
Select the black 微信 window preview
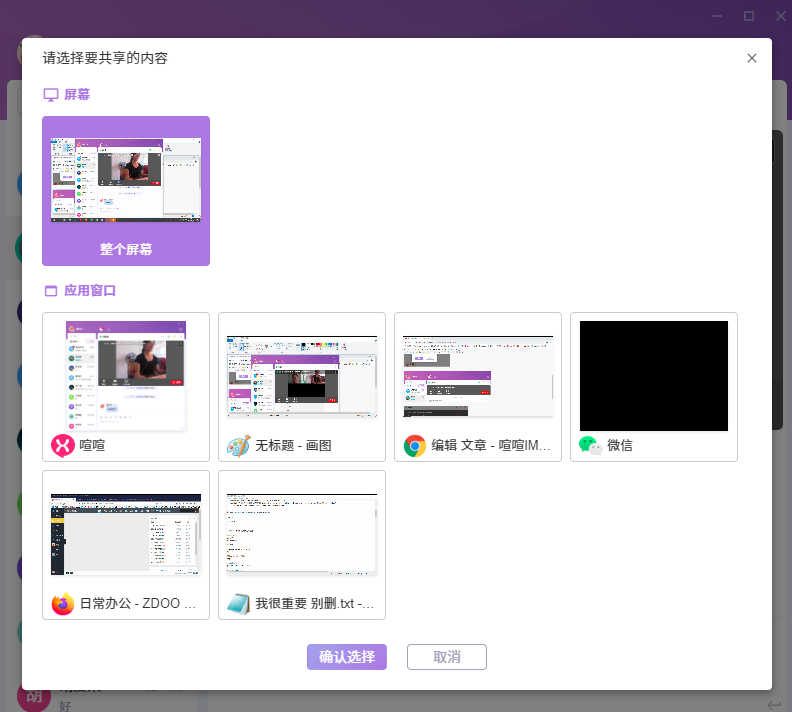654,375
